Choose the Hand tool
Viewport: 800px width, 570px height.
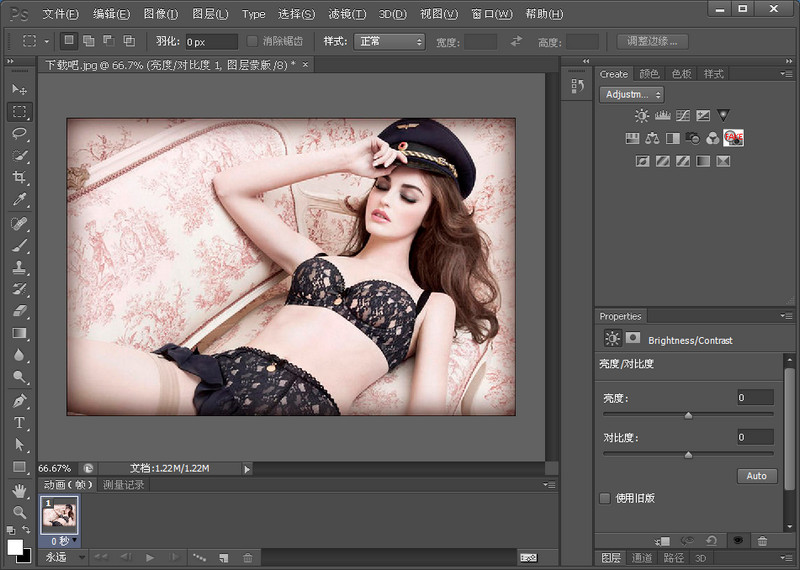pyautogui.click(x=19, y=490)
